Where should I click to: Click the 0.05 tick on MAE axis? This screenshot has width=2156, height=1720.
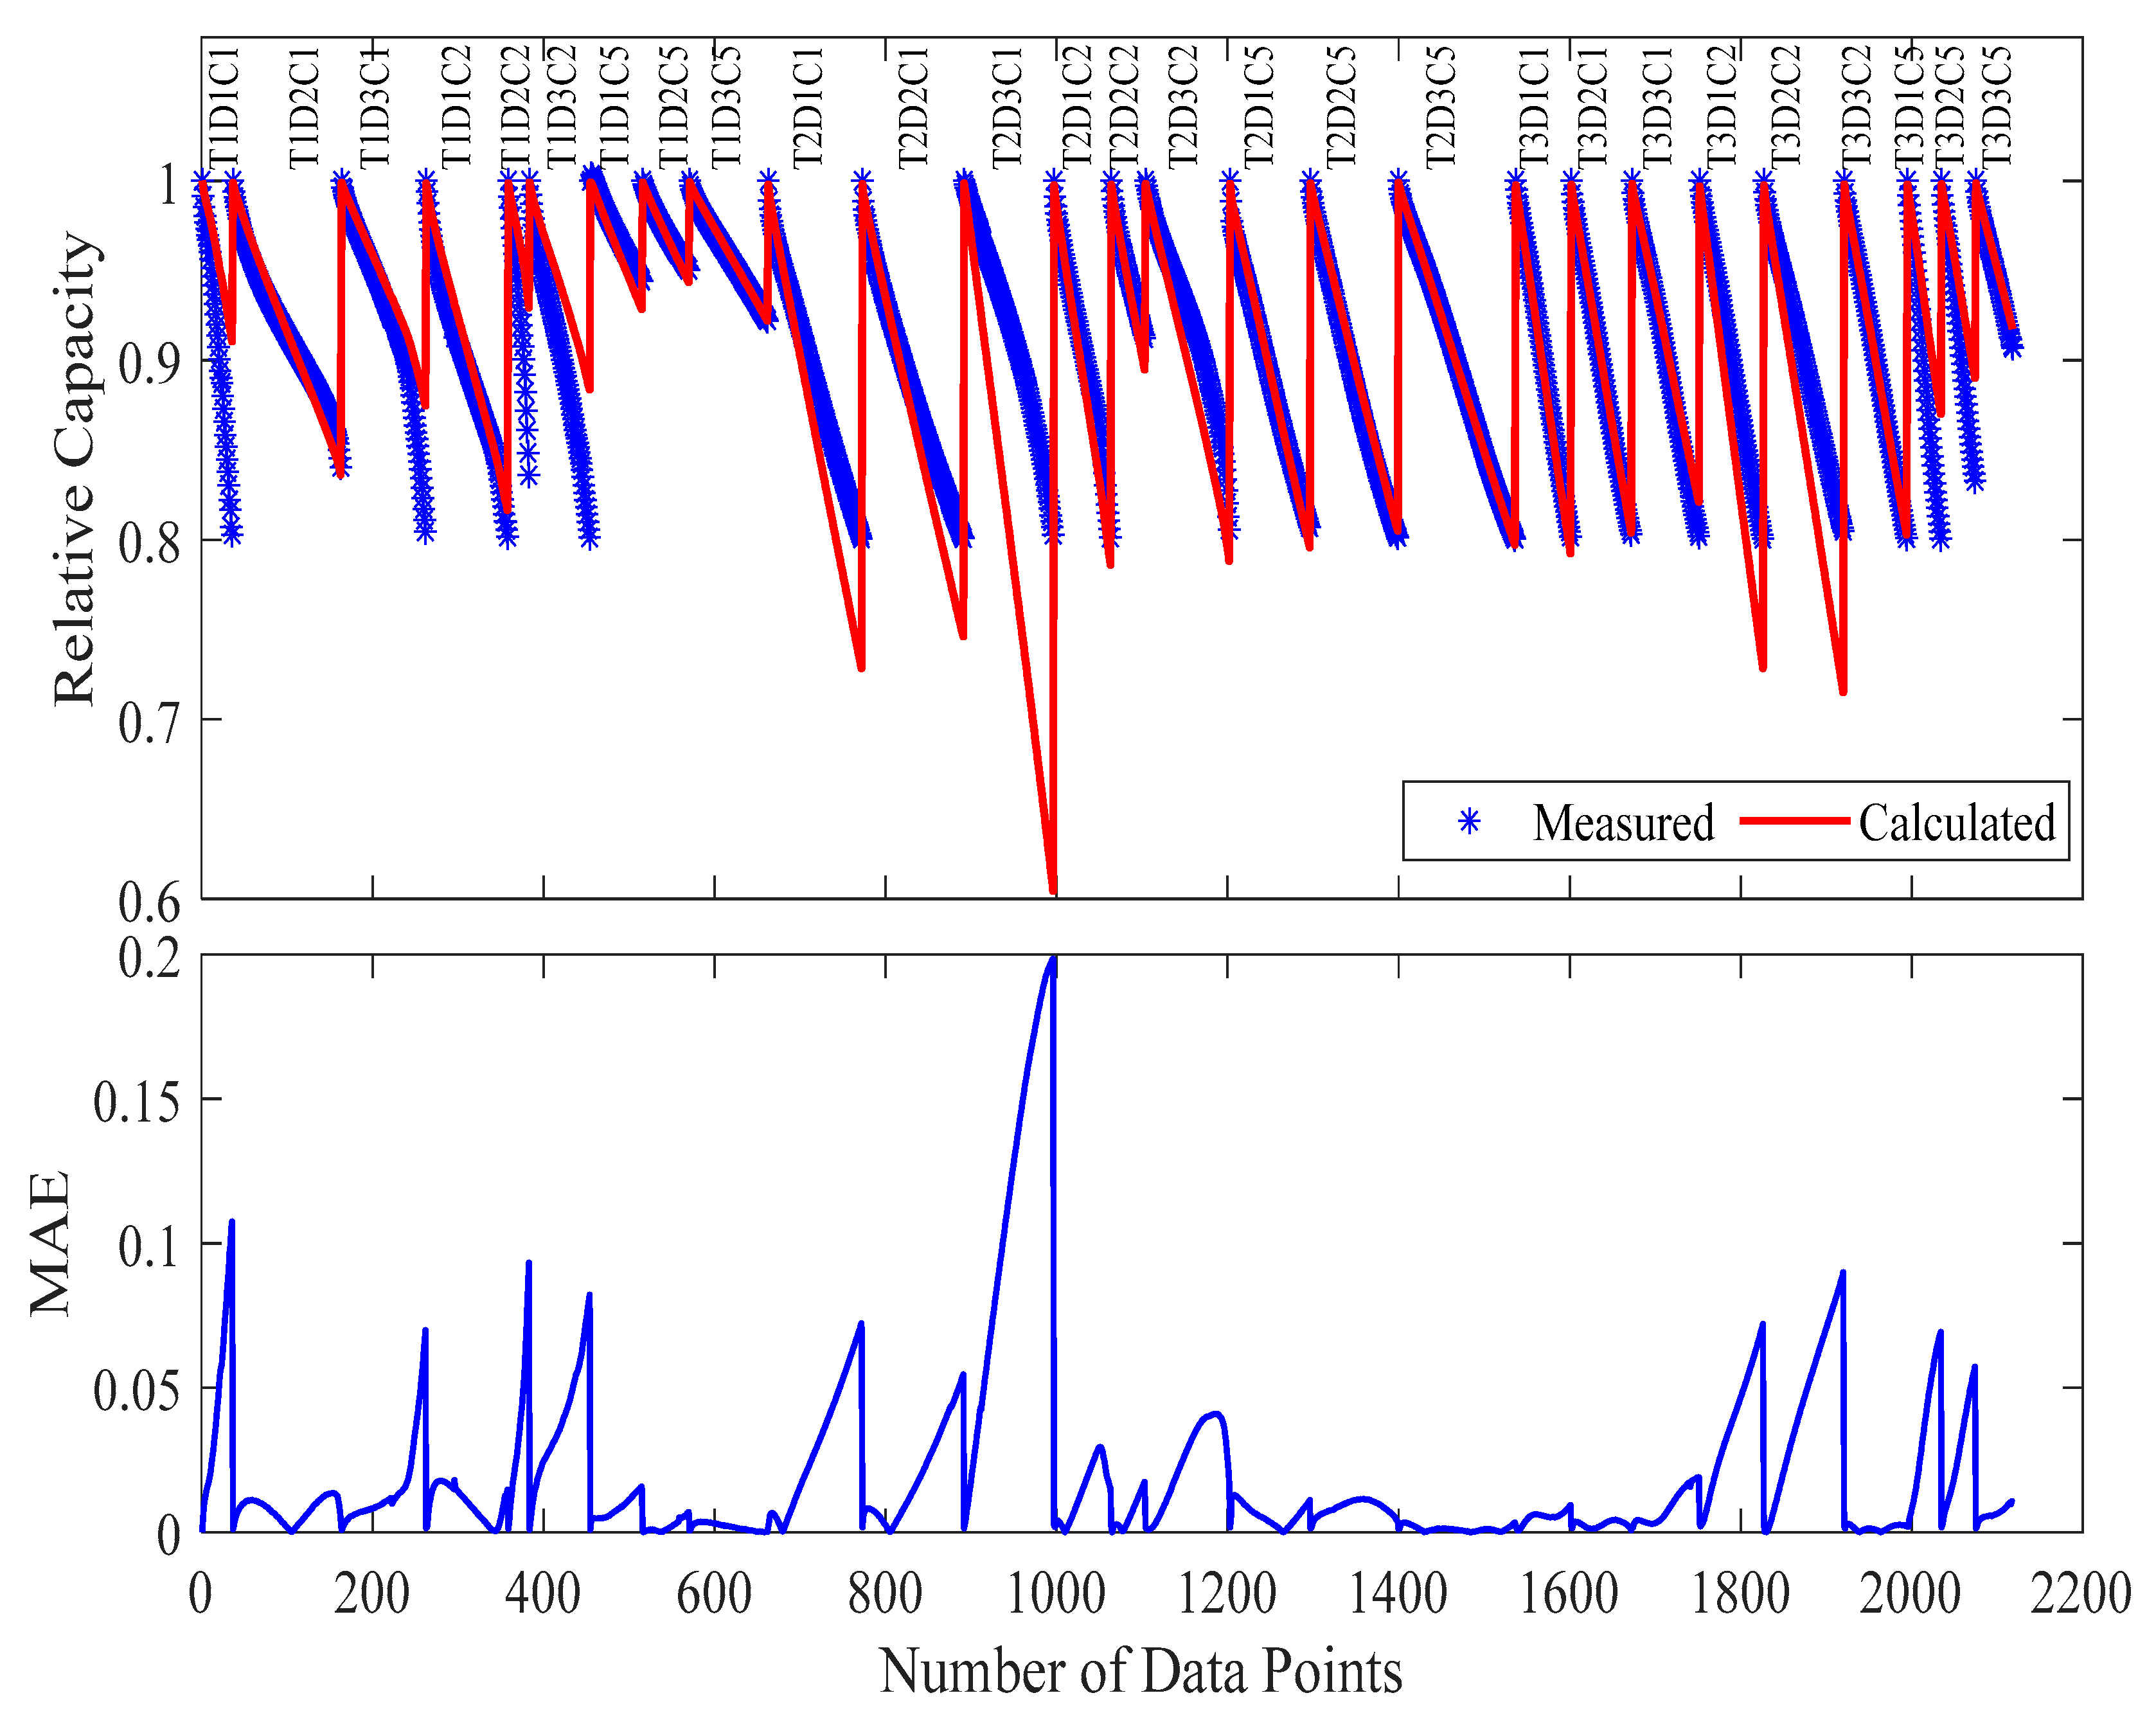coord(137,1390)
